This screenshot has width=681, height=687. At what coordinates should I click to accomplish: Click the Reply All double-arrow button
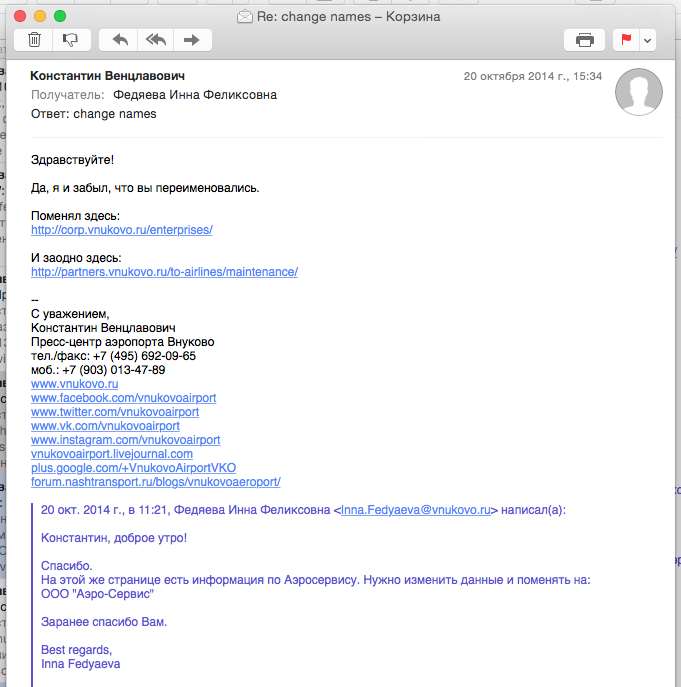tap(155, 40)
